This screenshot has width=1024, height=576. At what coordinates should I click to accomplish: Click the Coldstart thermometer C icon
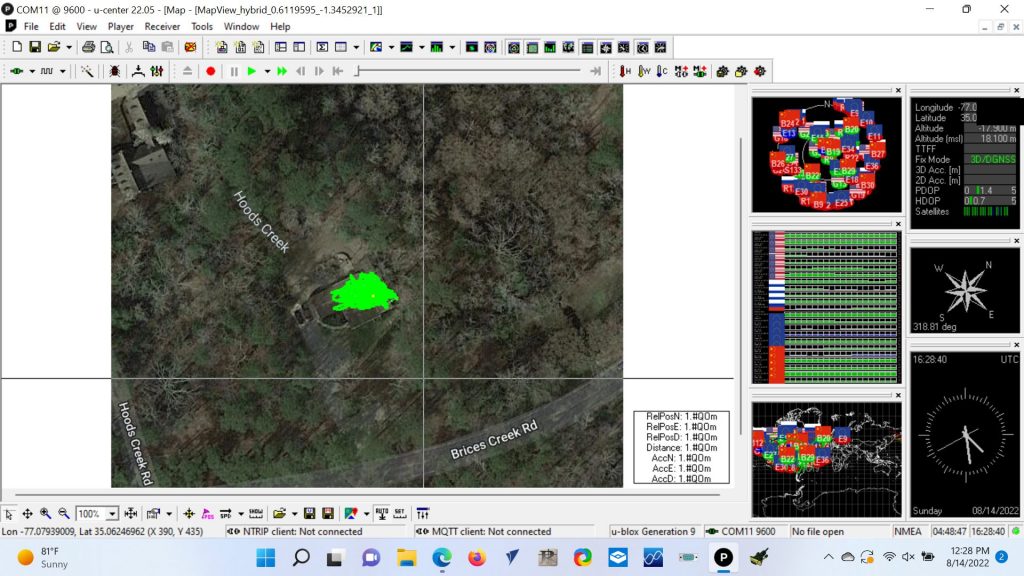[x=662, y=71]
